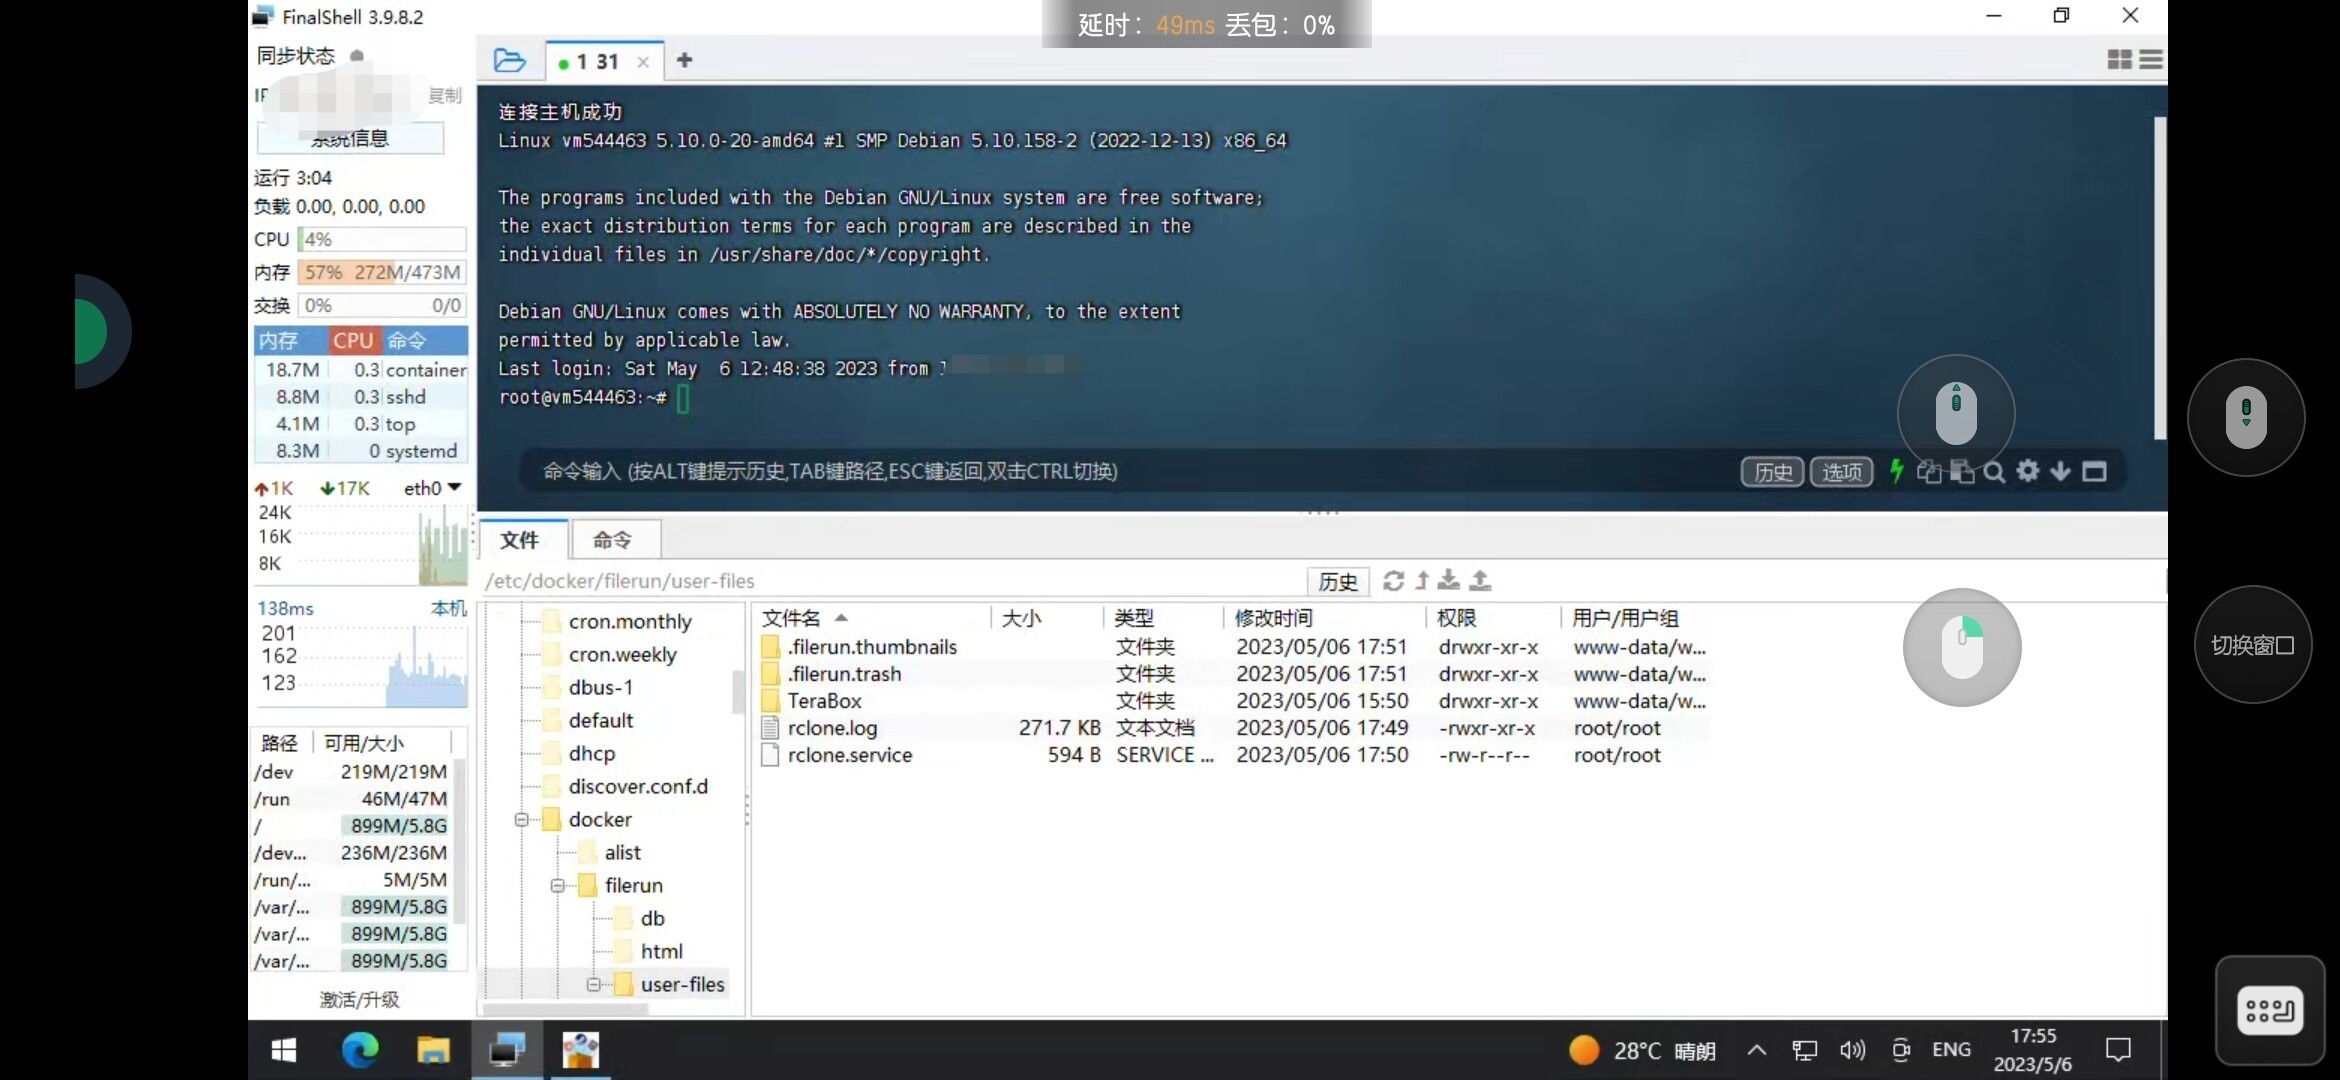
Task: Click the file download icon
Action: pos(1449,580)
